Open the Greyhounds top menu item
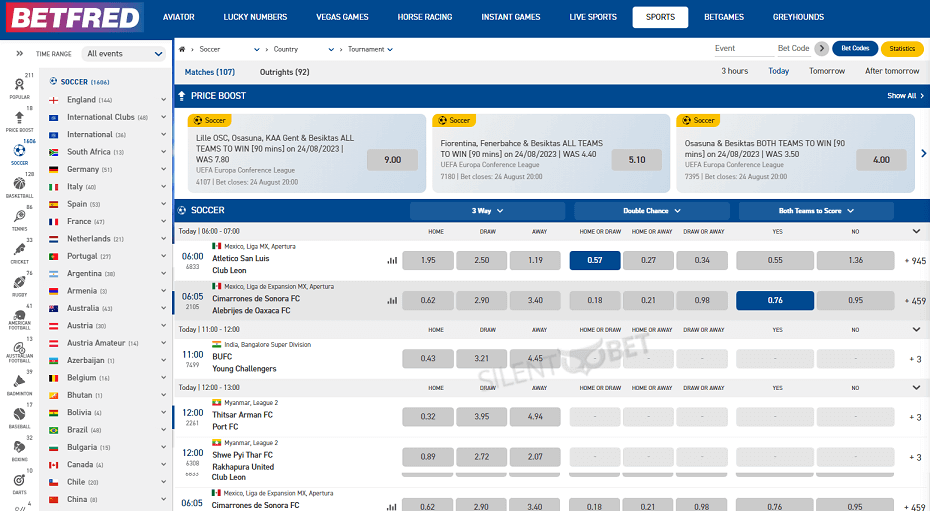 [798, 17]
